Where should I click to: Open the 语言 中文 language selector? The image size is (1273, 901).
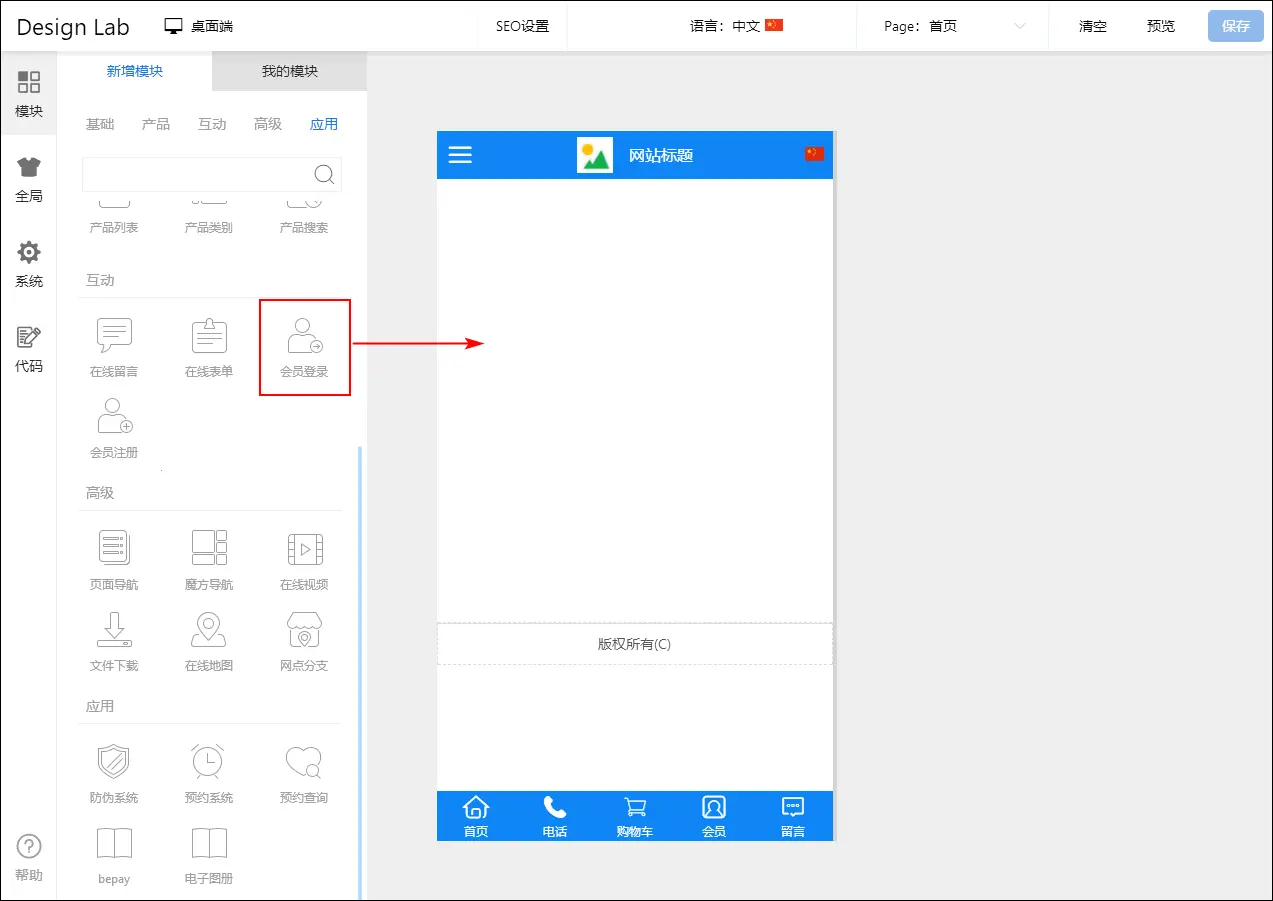(x=736, y=26)
